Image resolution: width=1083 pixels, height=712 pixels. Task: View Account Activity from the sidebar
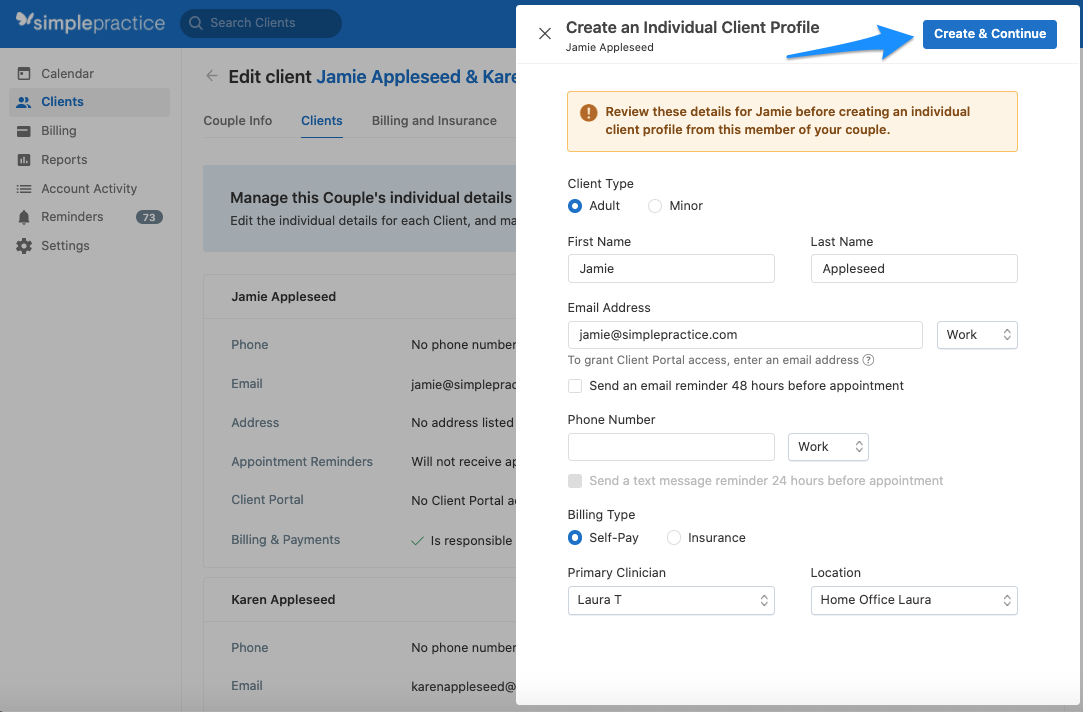[x=89, y=188]
